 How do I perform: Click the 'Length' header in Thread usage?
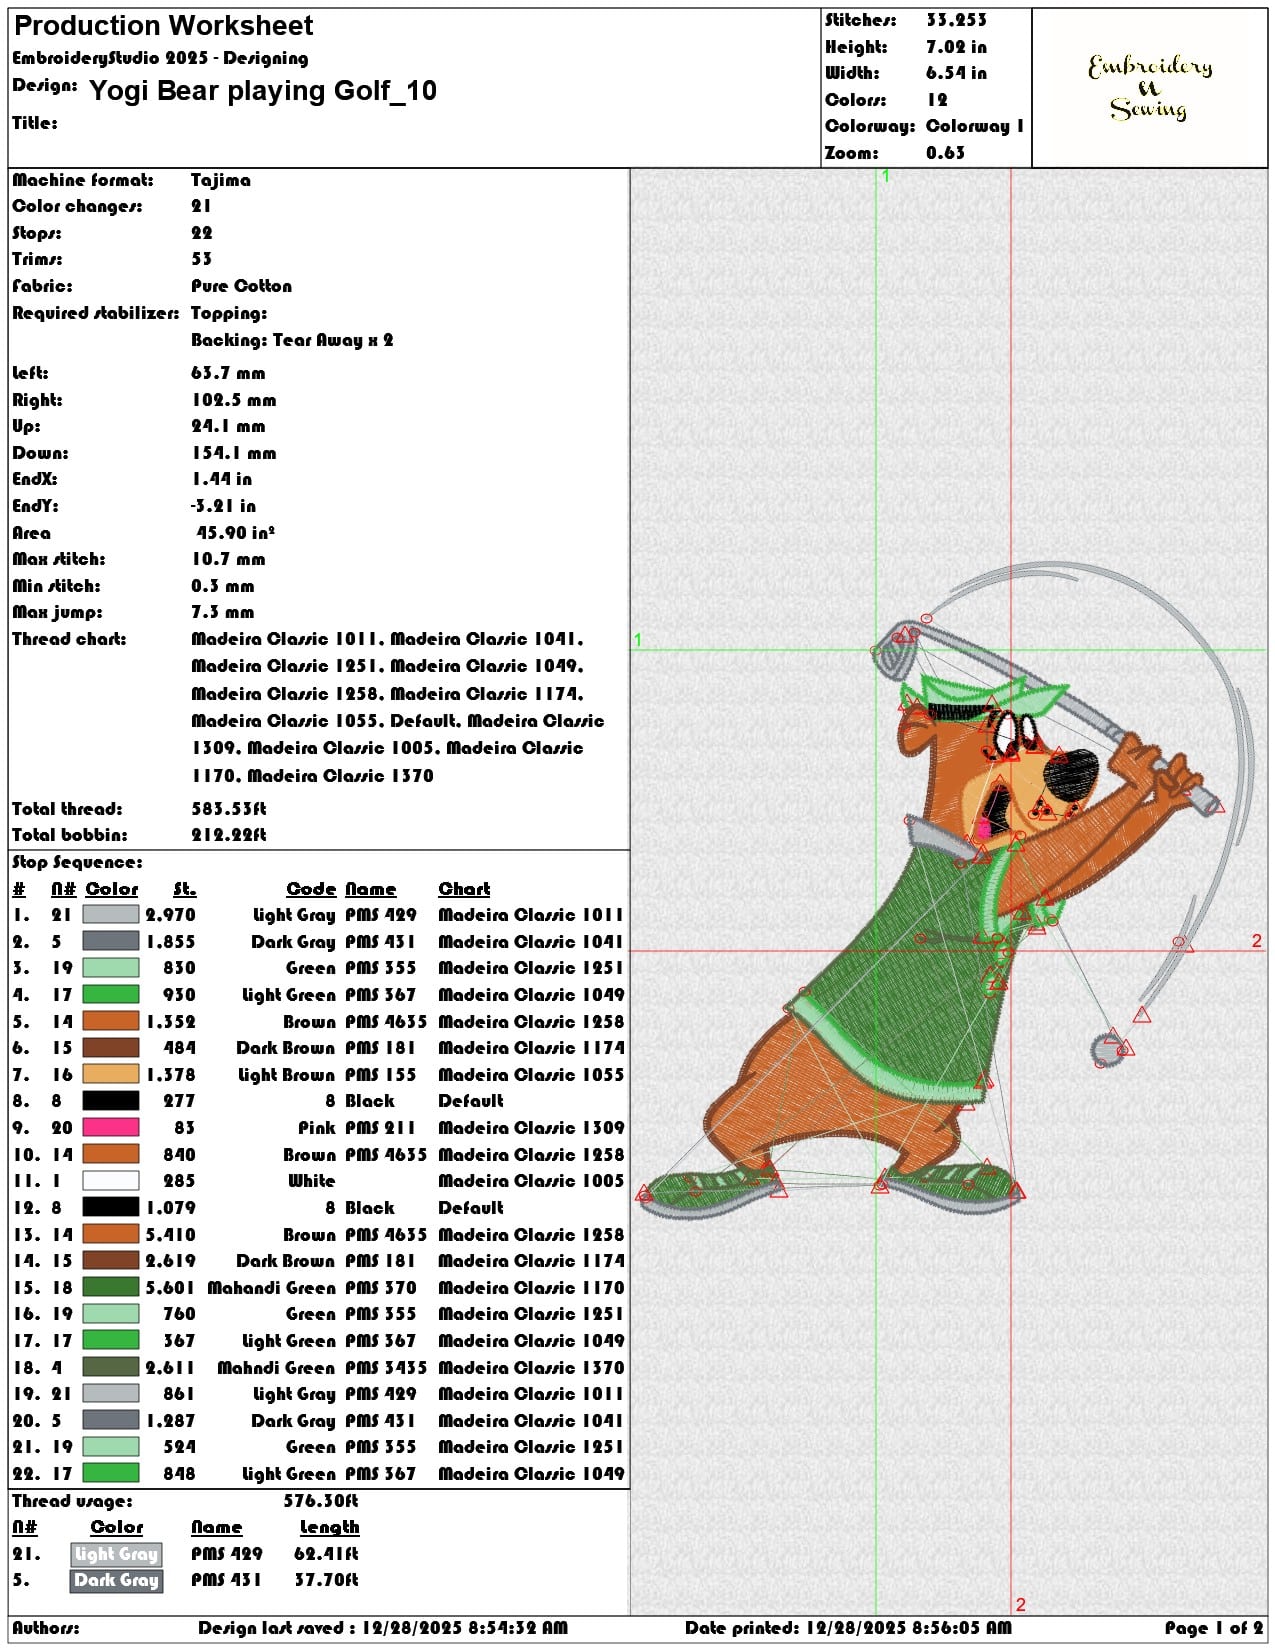click(330, 1527)
